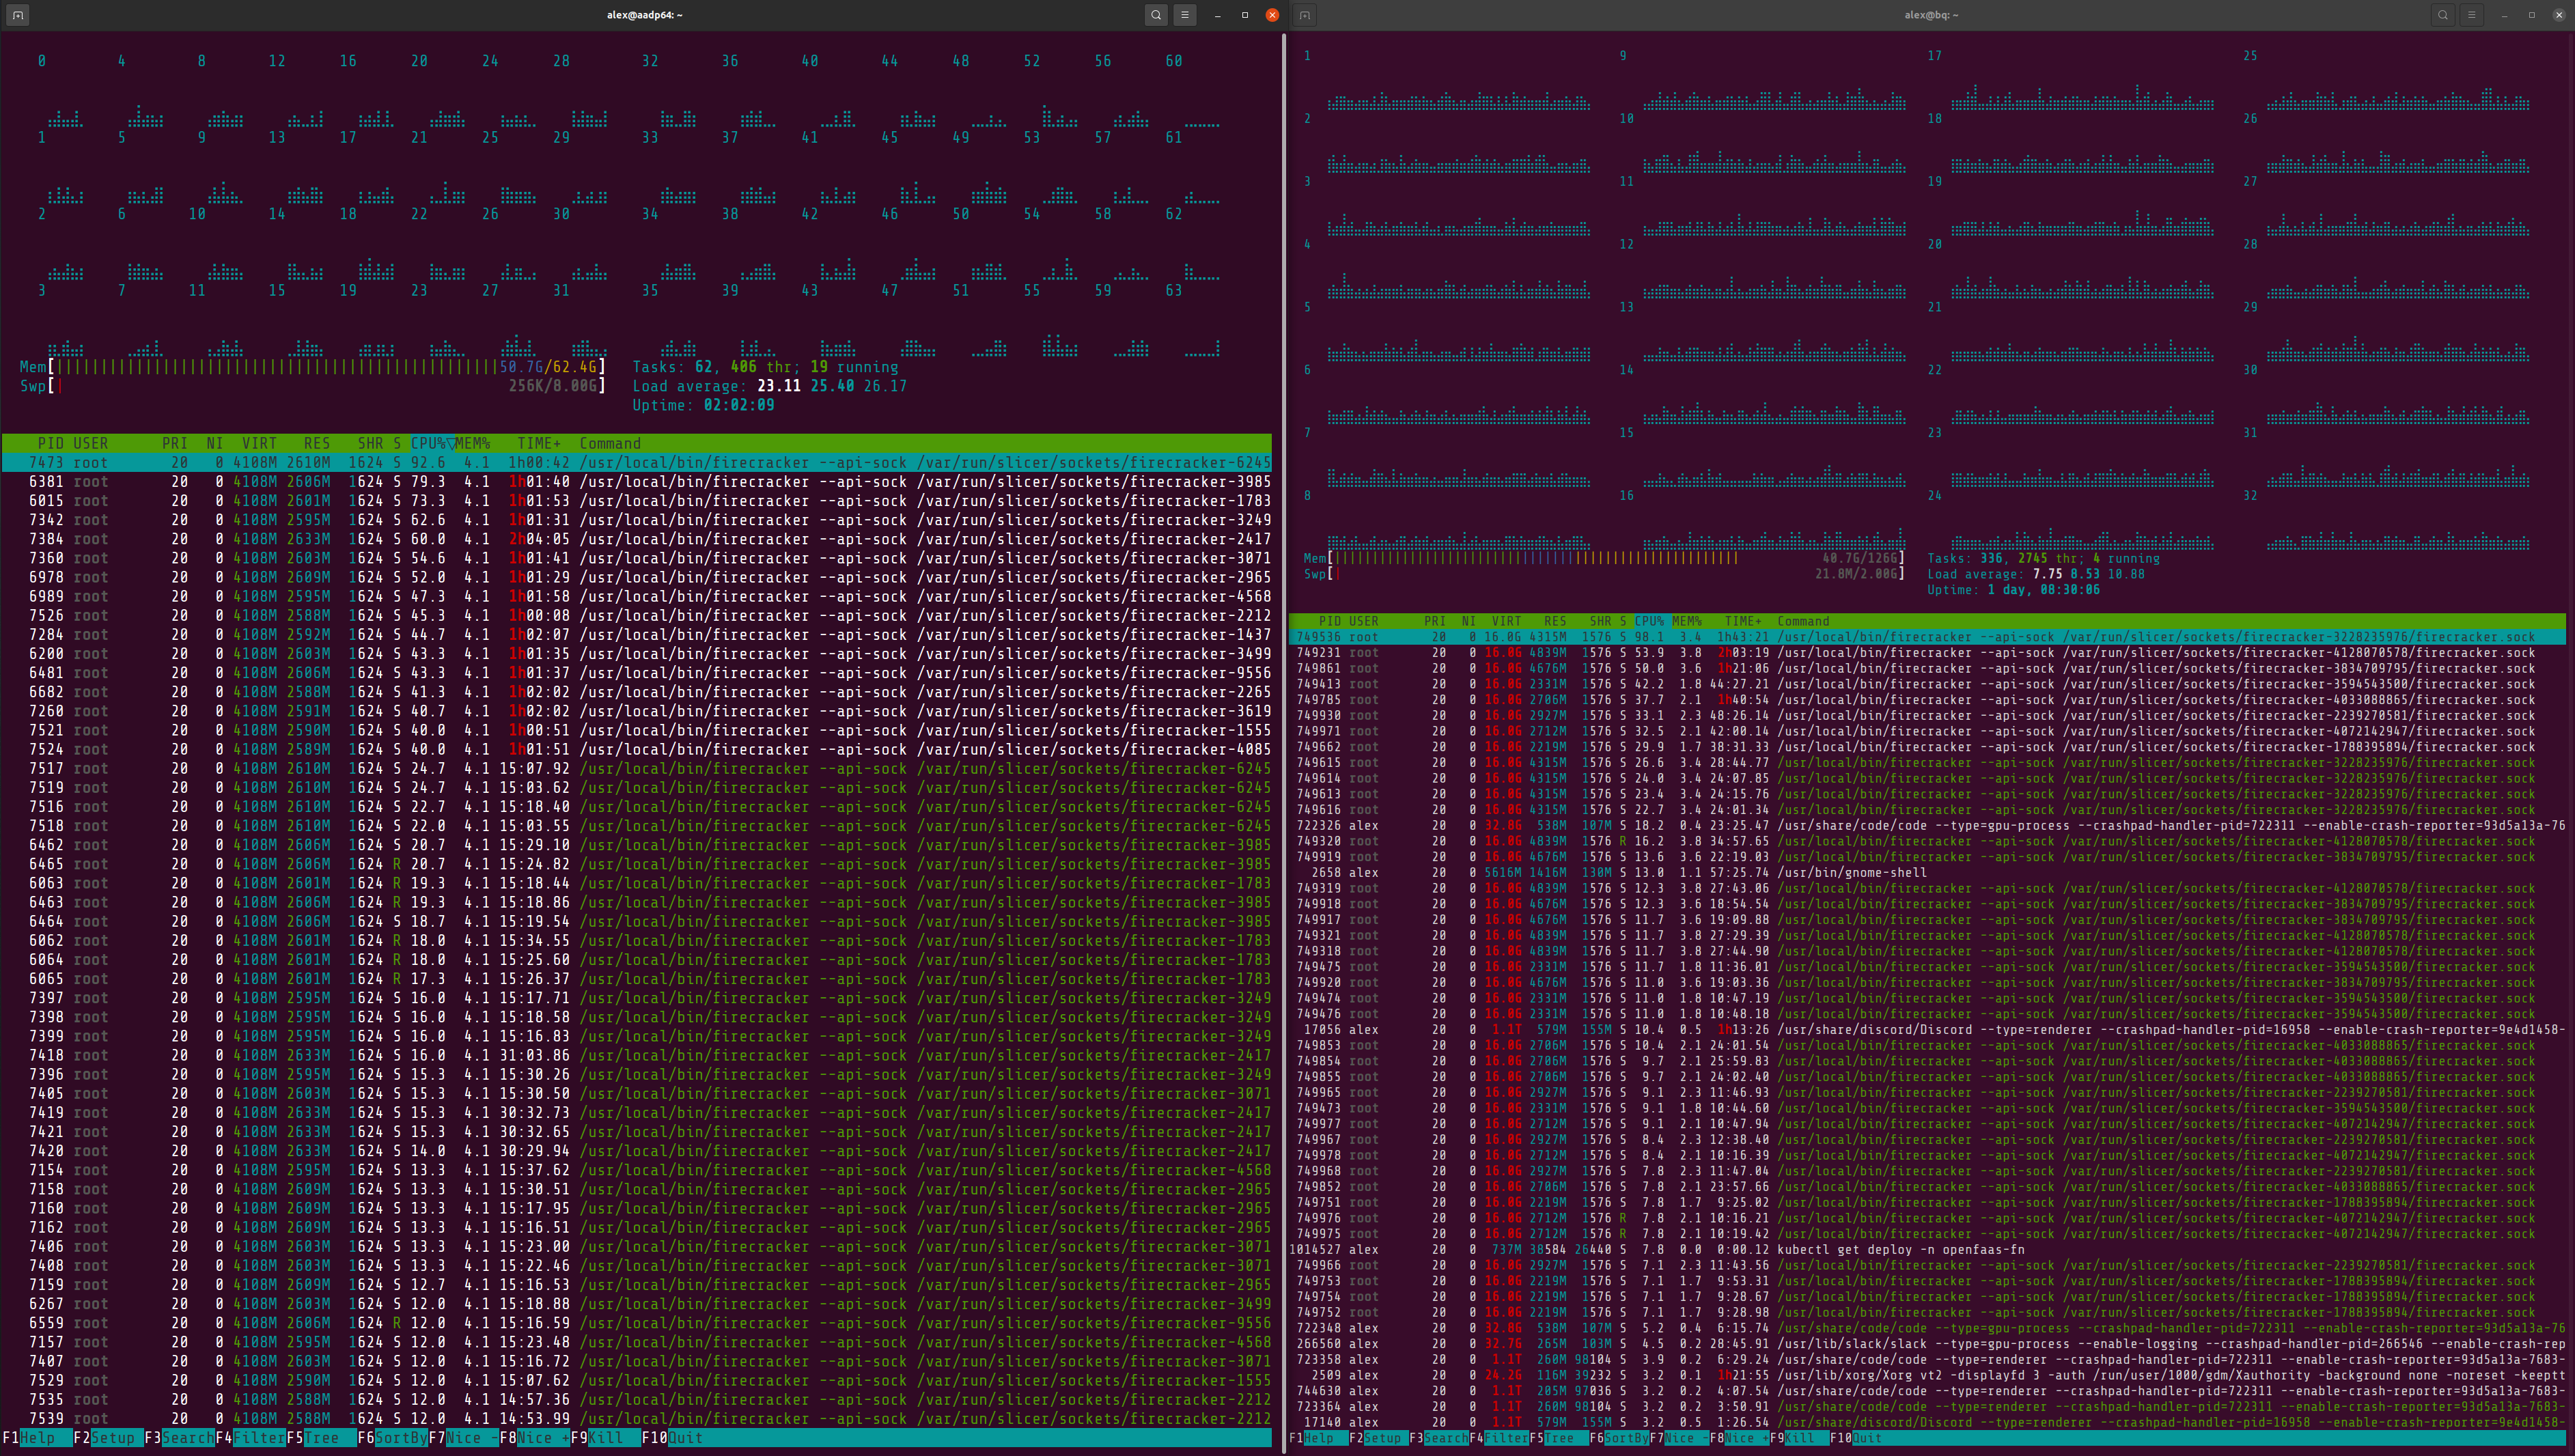Click F1 Help in the alex@aadp64 htop
The width and height of the screenshot is (2575, 1456).
click(x=37, y=1437)
